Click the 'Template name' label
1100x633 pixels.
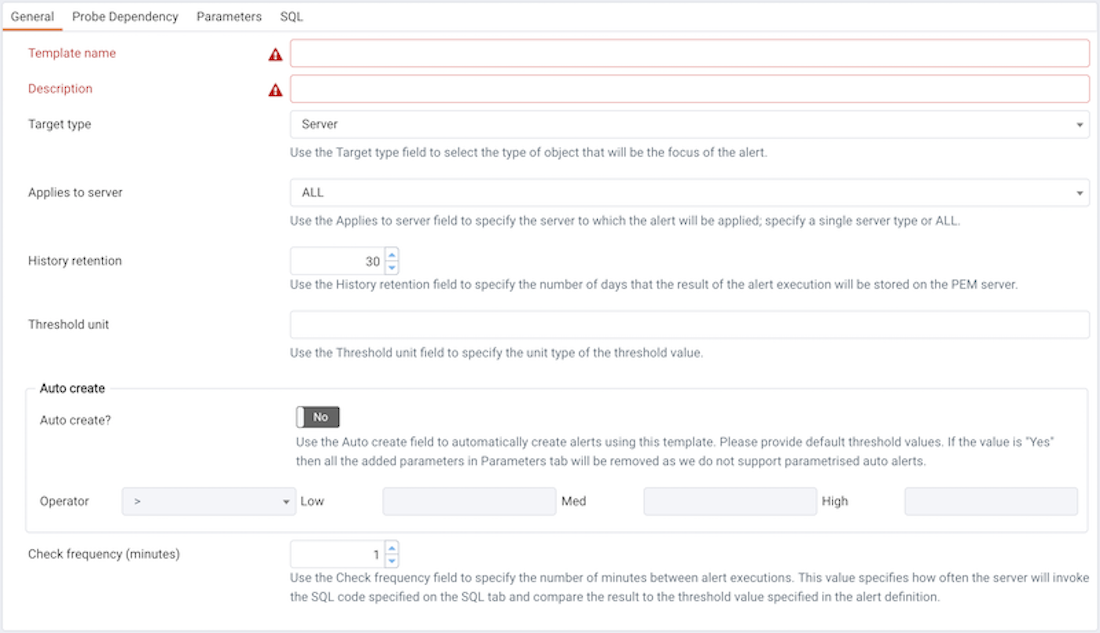(x=72, y=53)
